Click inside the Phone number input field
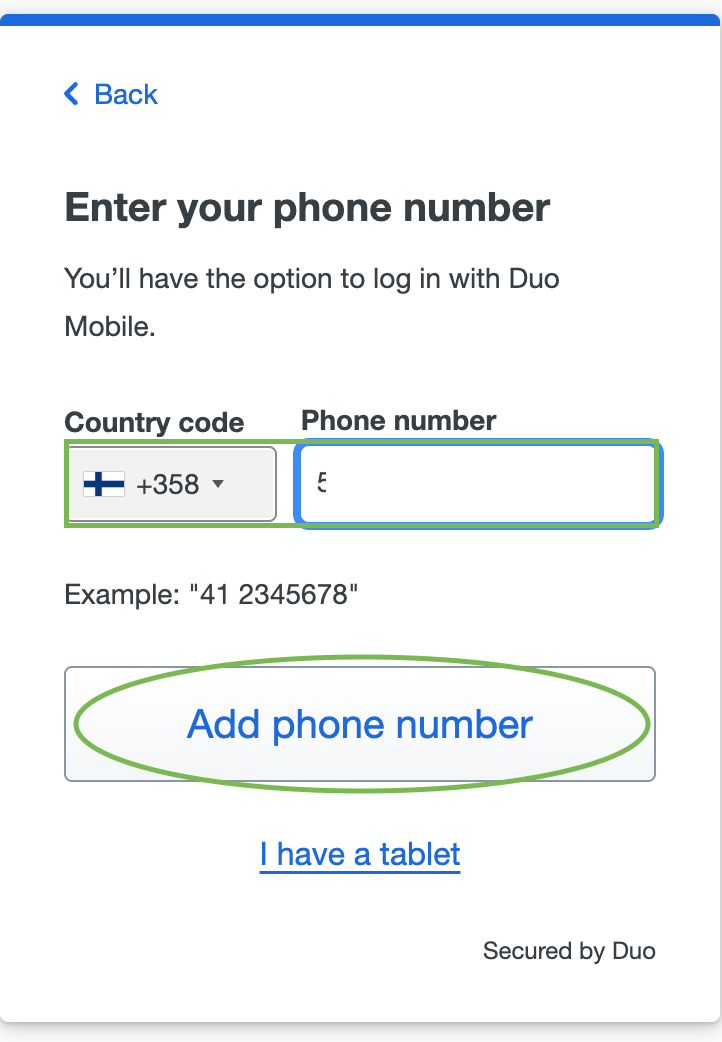722x1042 pixels. tap(477, 483)
